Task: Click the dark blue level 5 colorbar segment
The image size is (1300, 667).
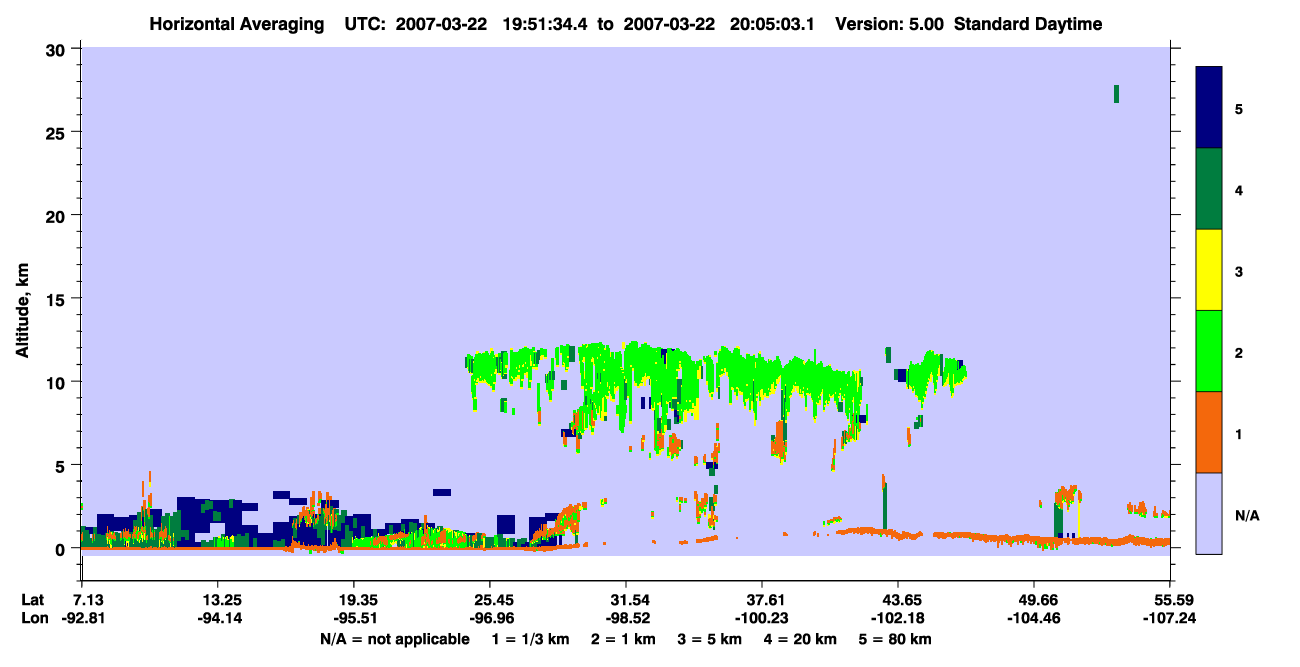Action: point(1209,108)
